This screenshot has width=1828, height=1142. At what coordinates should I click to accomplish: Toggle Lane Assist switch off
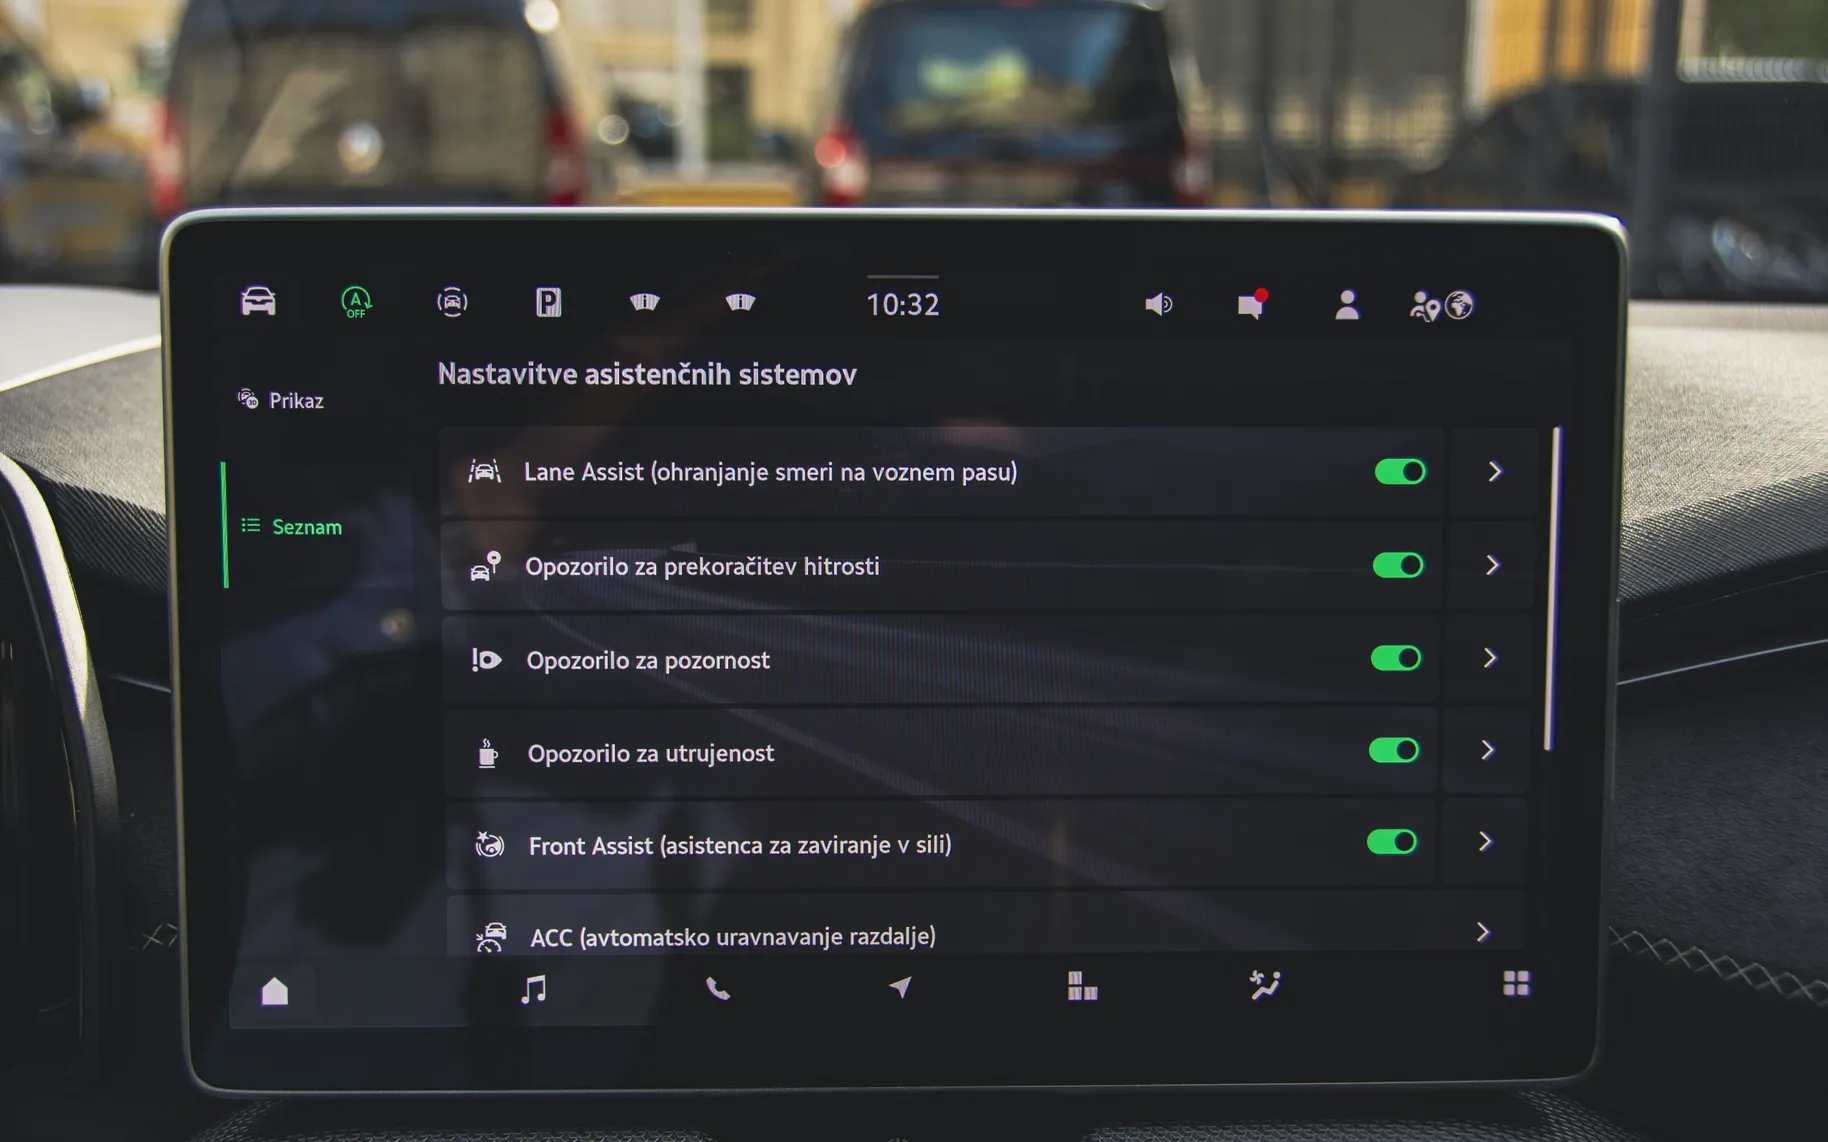(x=1400, y=471)
